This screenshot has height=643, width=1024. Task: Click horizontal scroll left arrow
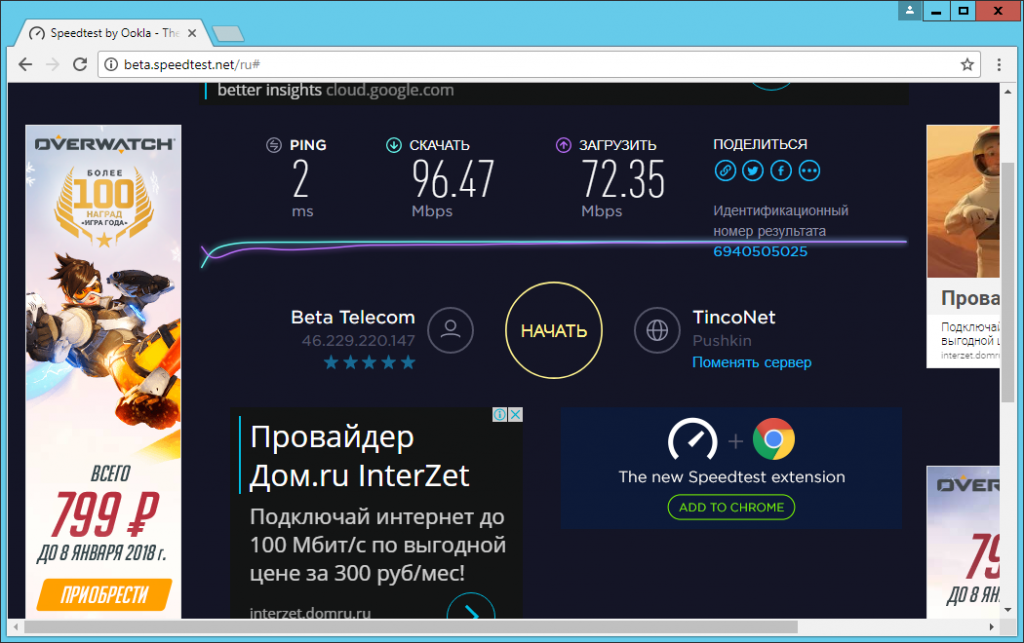pos(16,627)
